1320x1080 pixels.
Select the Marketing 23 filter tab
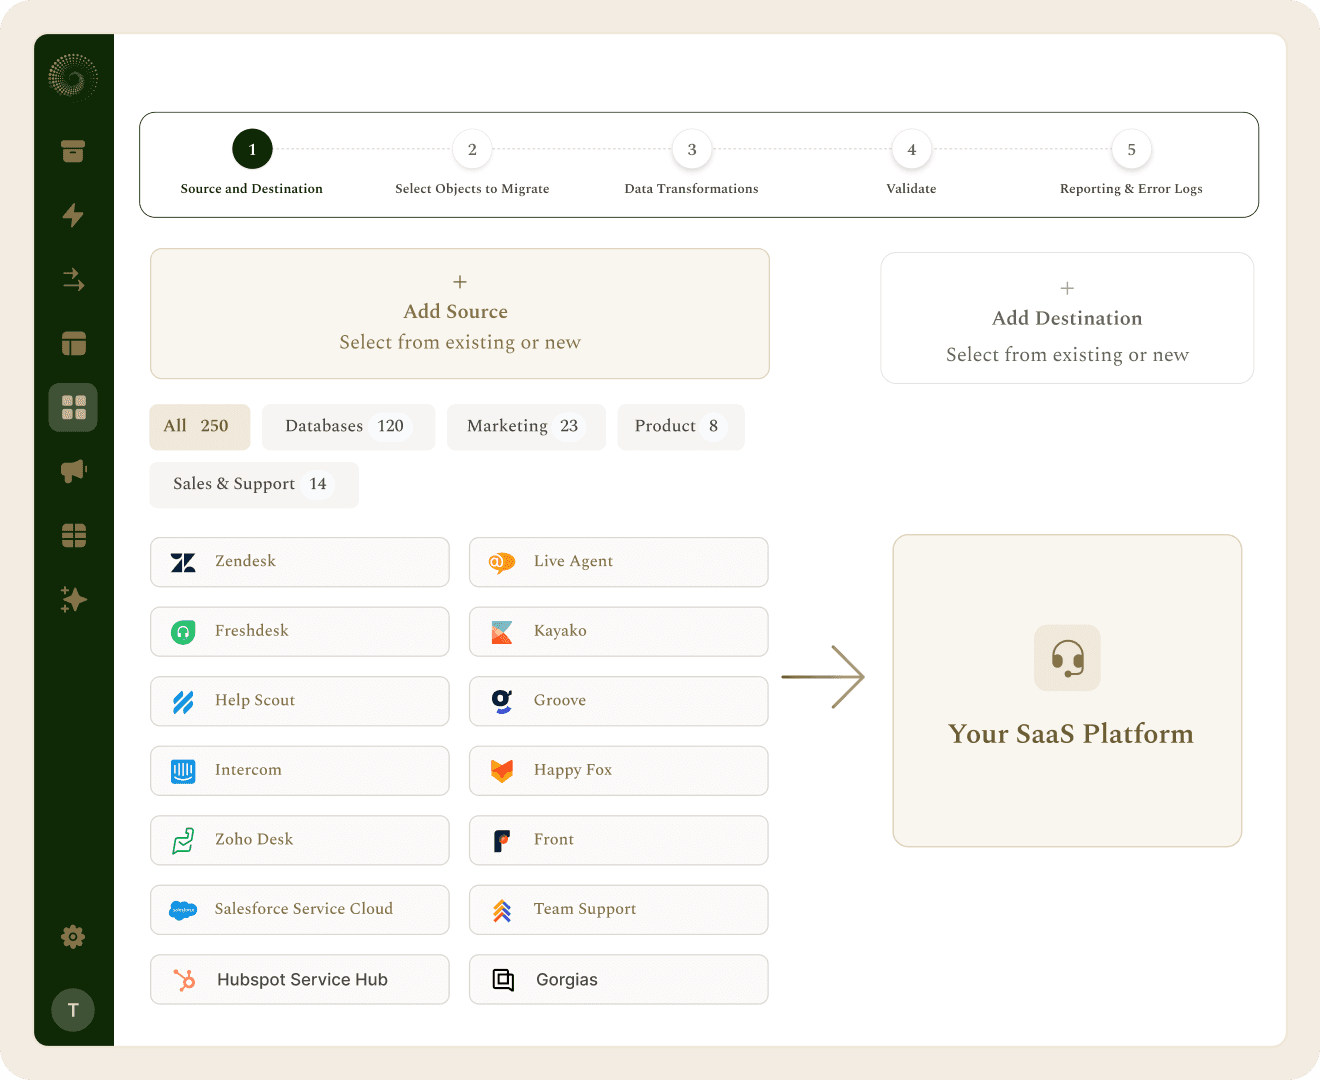point(526,427)
